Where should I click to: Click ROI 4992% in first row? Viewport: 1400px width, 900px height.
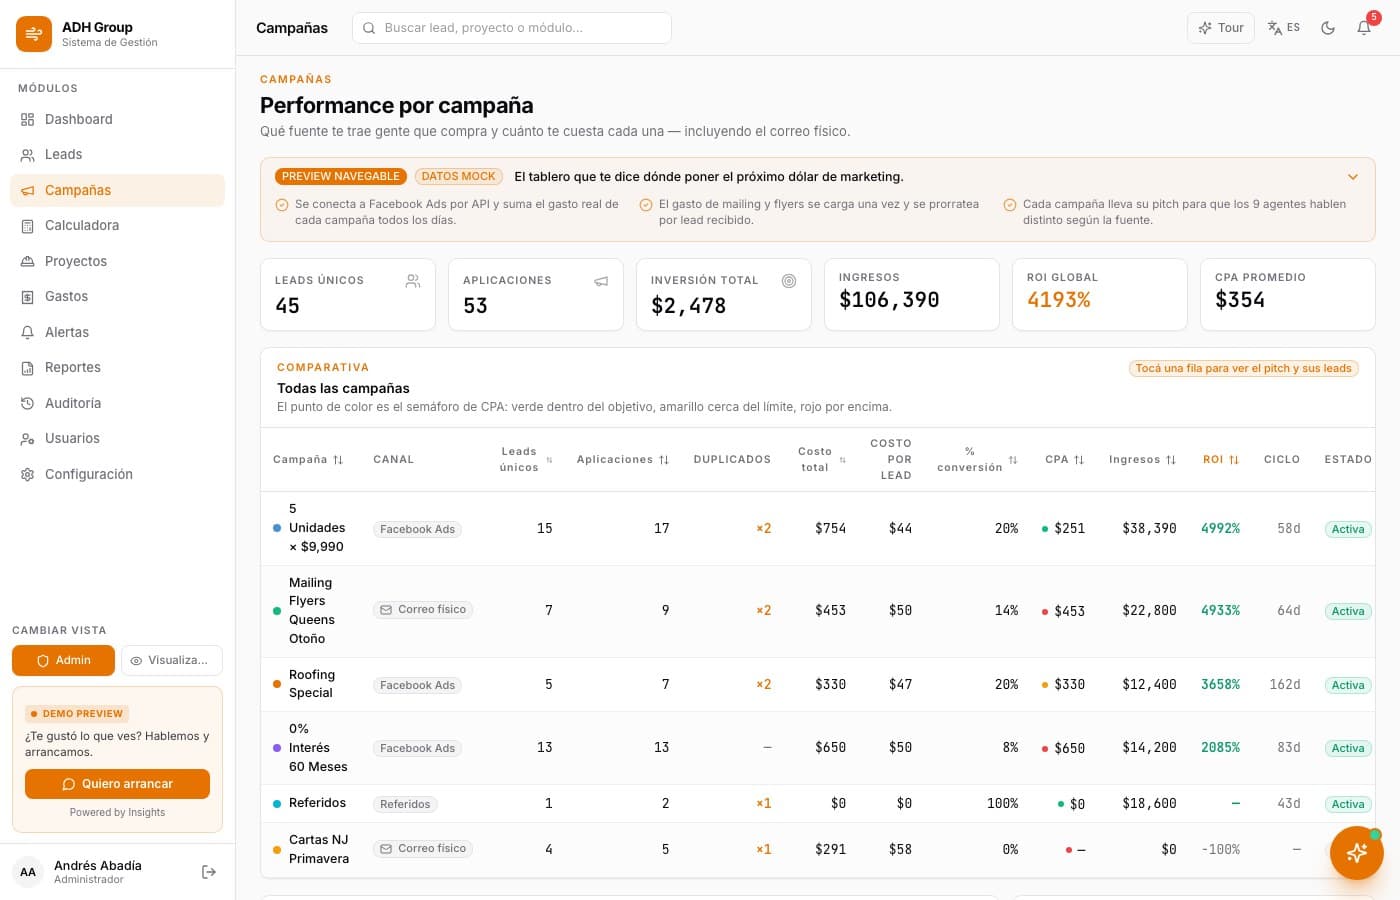pyautogui.click(x=1220, y=529)
